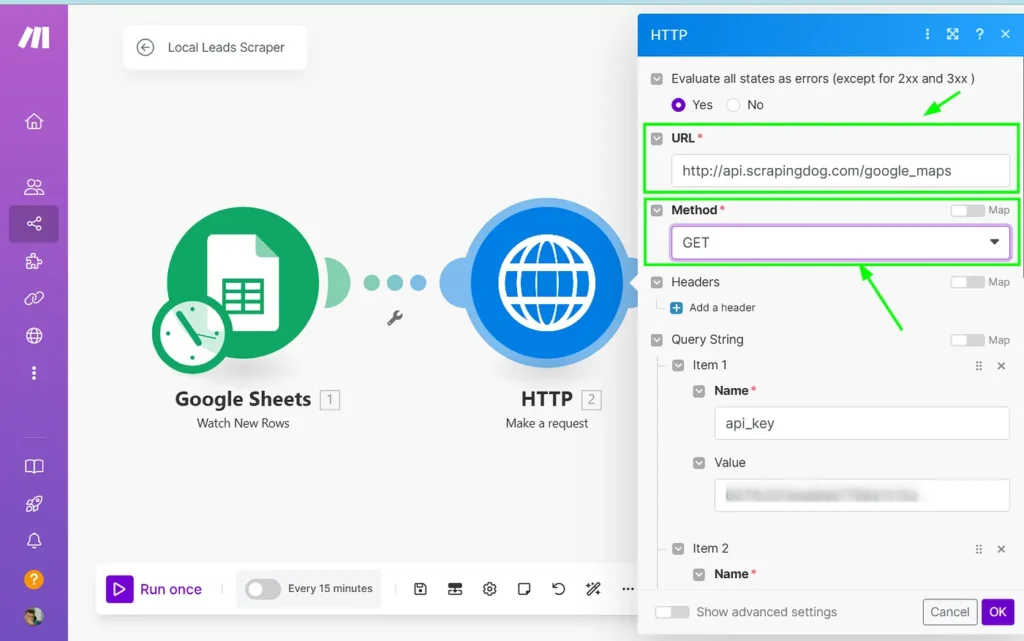This screenshot has width=1024, height=641.
Task: Click the wrench icon between the modules
Action: 394,316
